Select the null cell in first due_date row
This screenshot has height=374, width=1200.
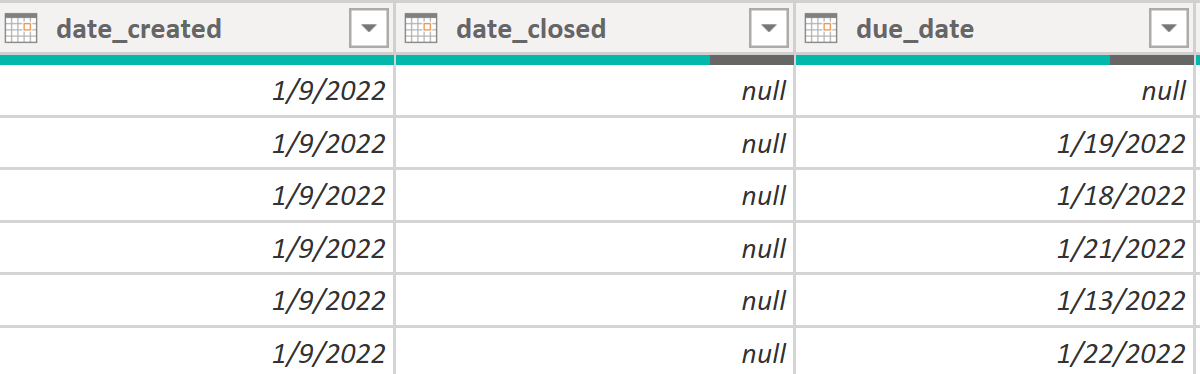click(995, 92)
